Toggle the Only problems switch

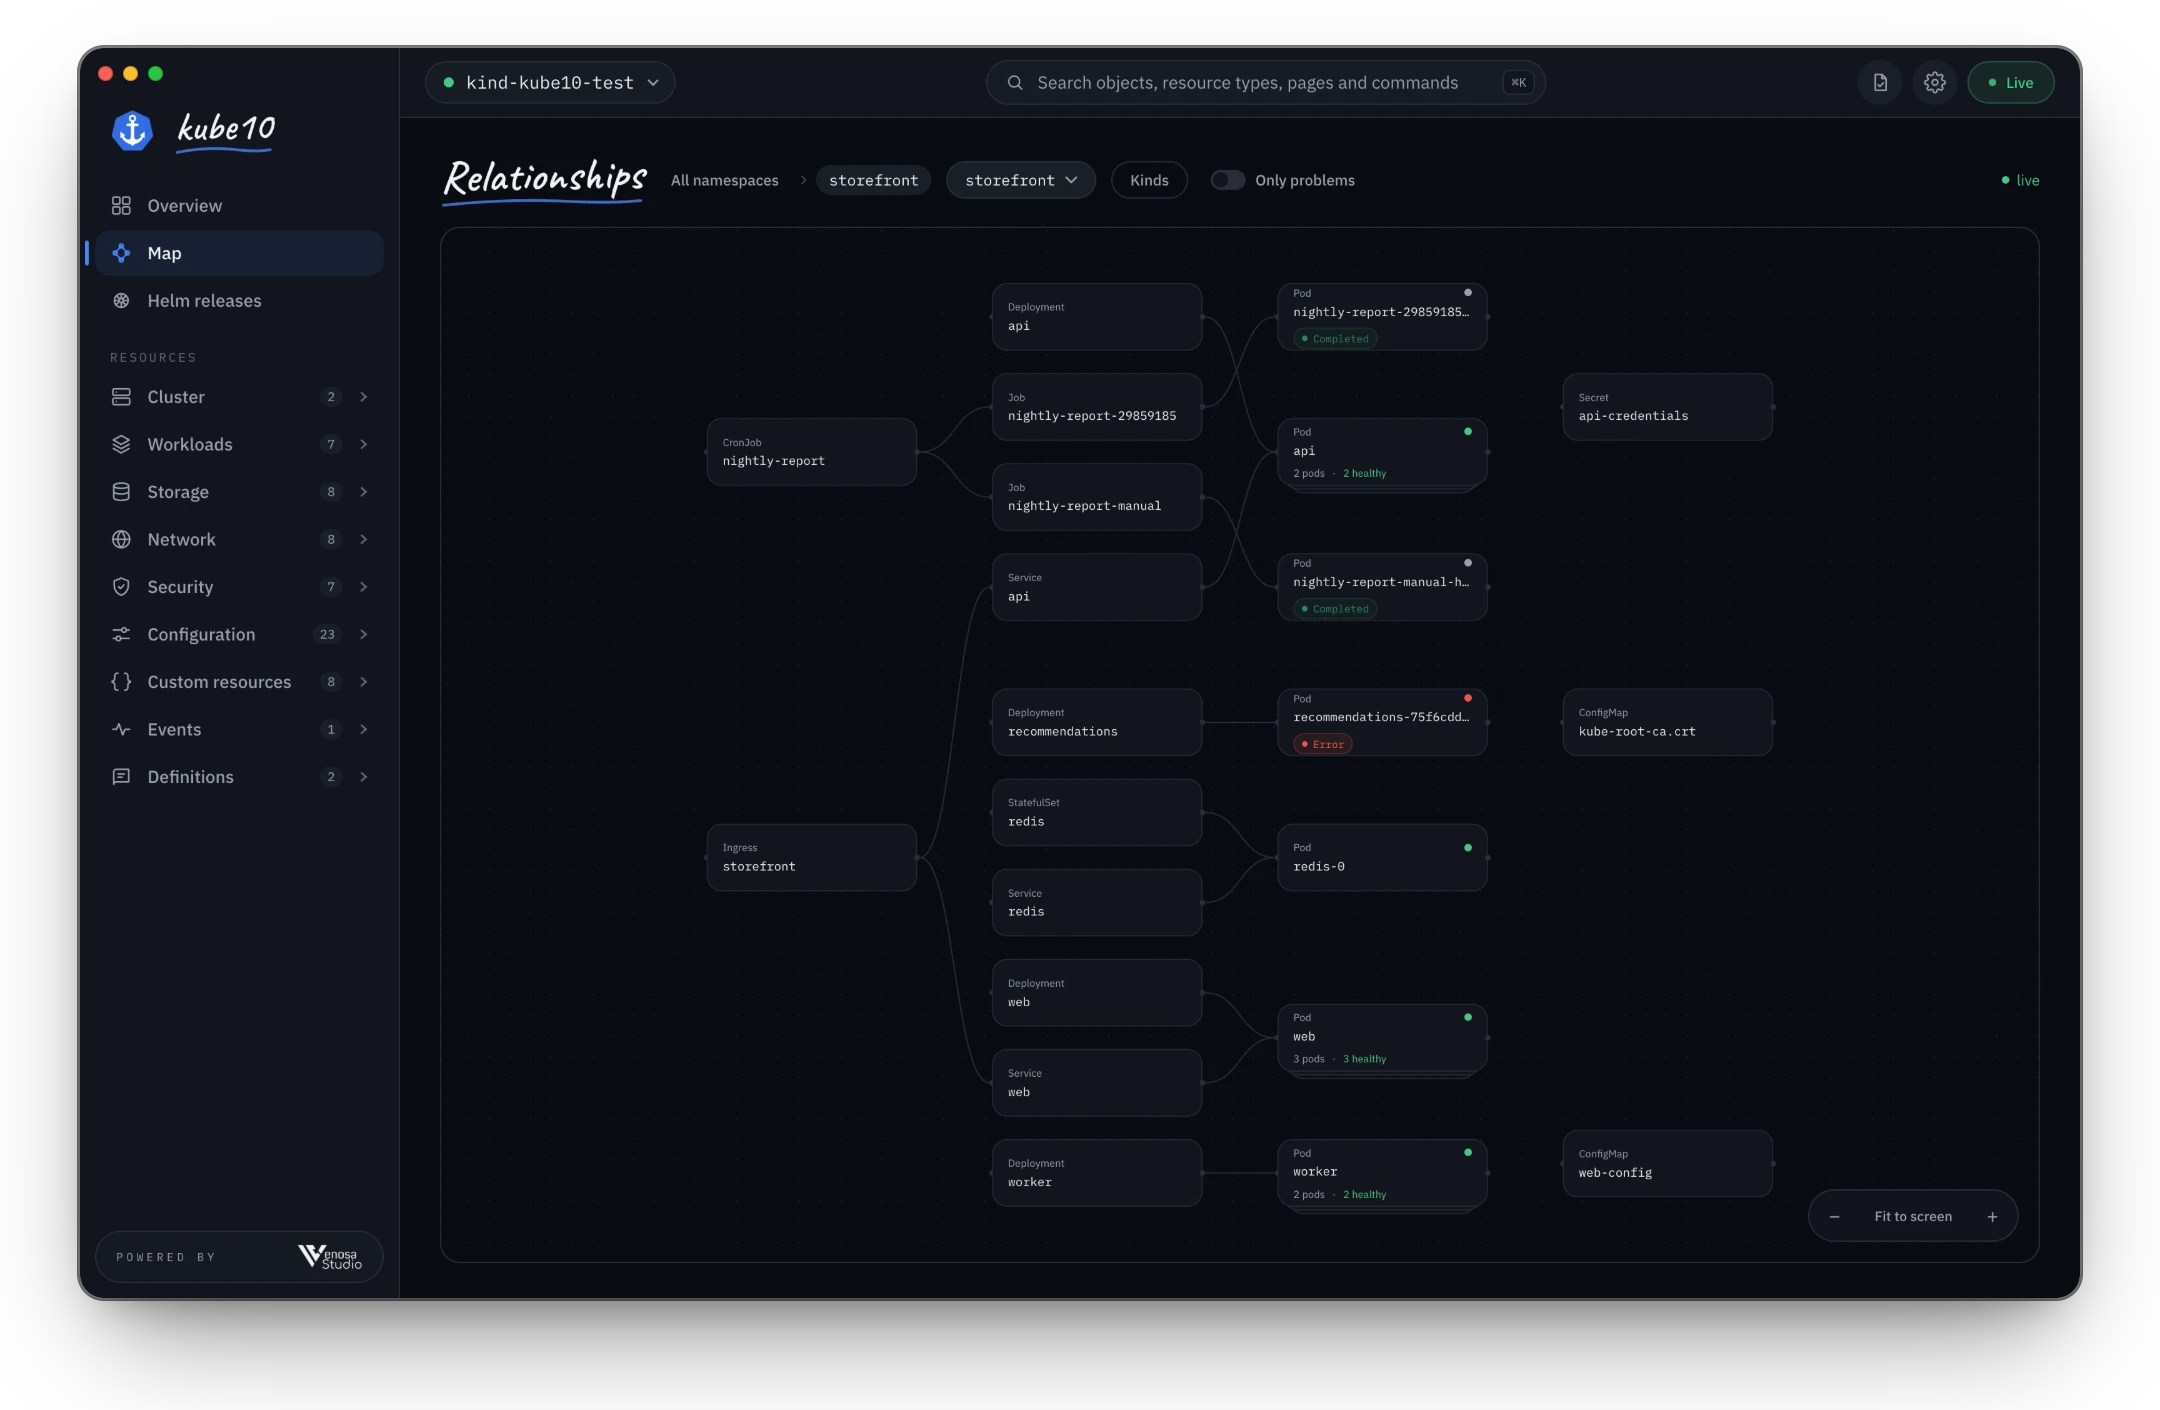tap(1227, 180)
